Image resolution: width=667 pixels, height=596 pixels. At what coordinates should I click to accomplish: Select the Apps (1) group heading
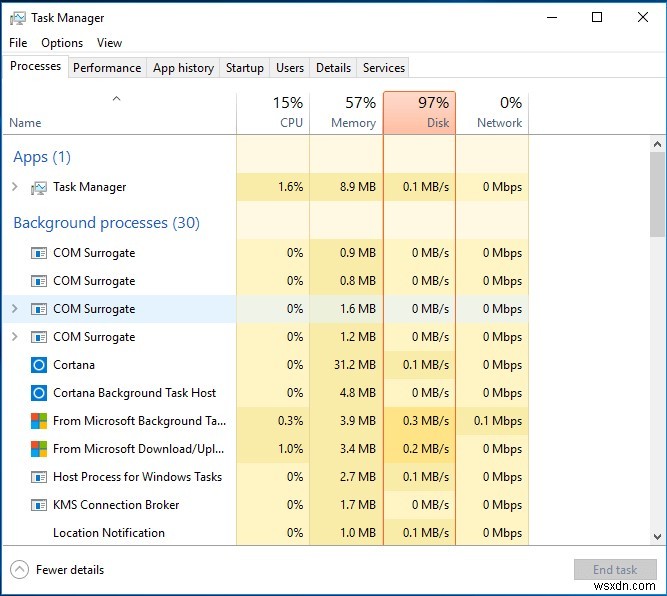[x=42, y=157]
